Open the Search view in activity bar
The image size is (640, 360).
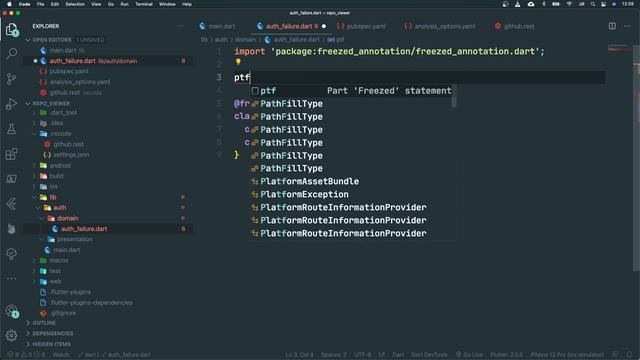tap(11, 53)
